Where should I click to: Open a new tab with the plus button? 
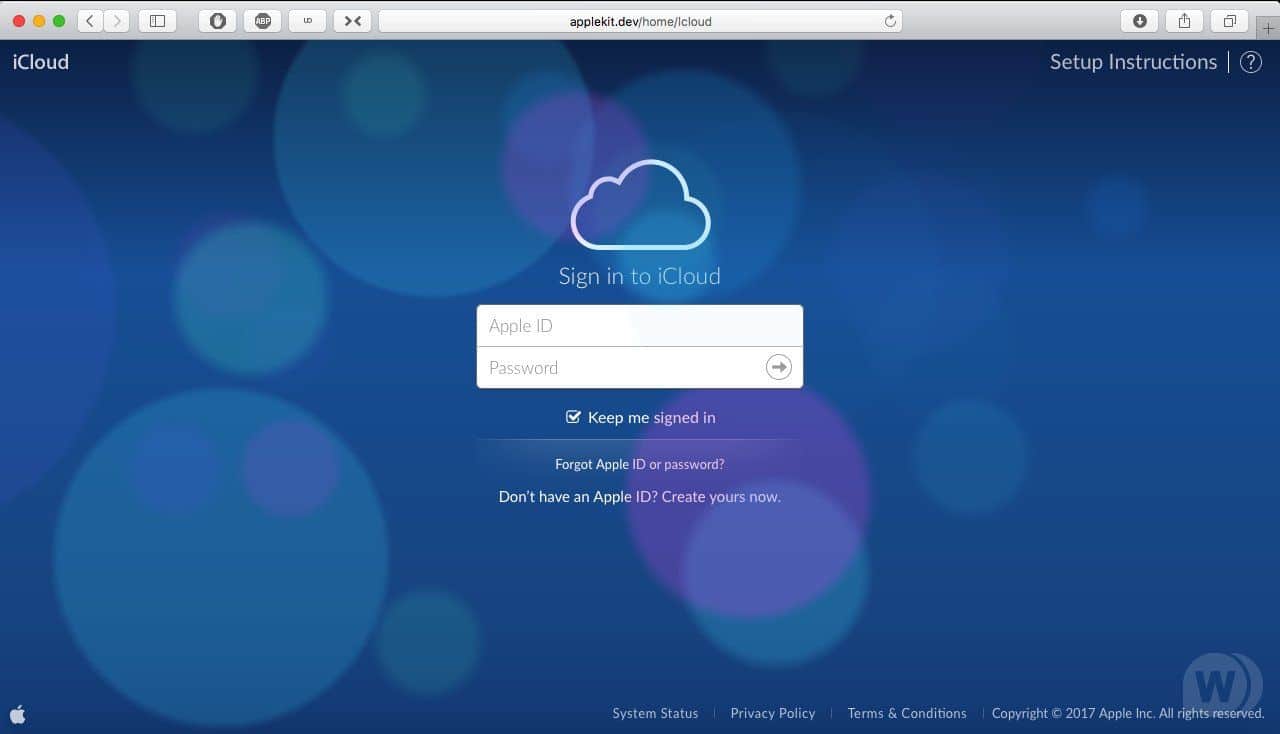coord(1268,28)
